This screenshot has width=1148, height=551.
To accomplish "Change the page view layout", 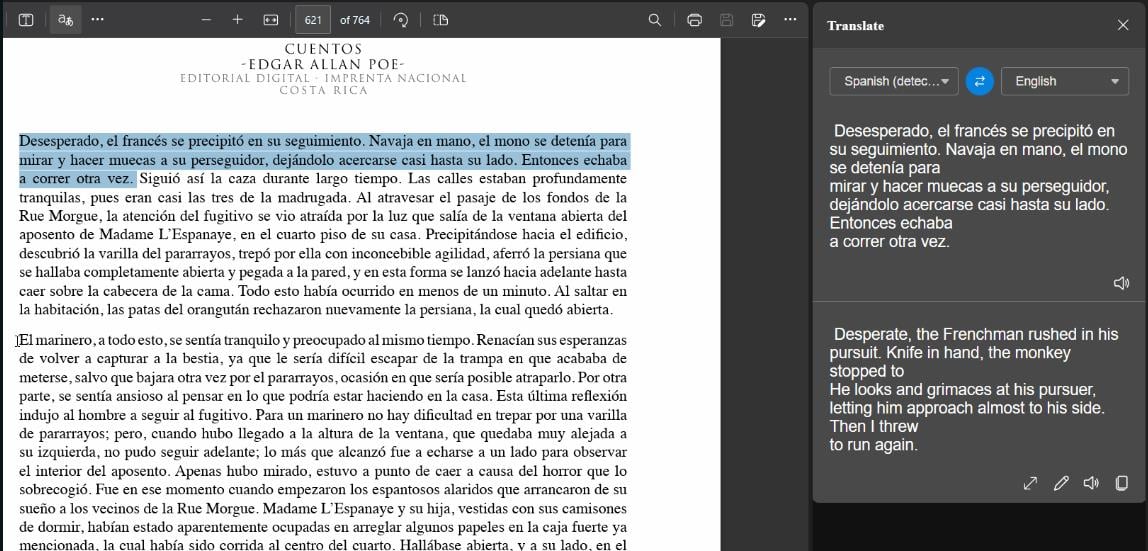I will (440, 20).
